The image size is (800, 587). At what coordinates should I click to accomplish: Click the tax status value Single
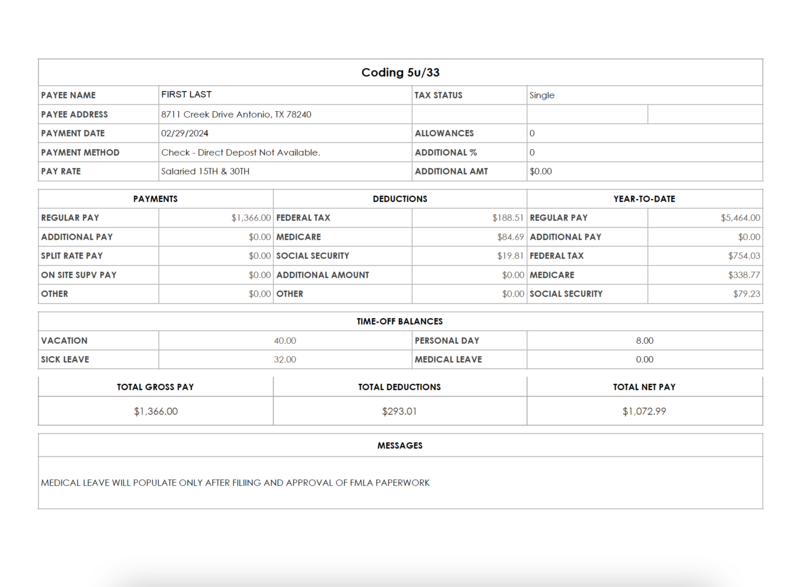pyautogui.click(x=542, y=95)
